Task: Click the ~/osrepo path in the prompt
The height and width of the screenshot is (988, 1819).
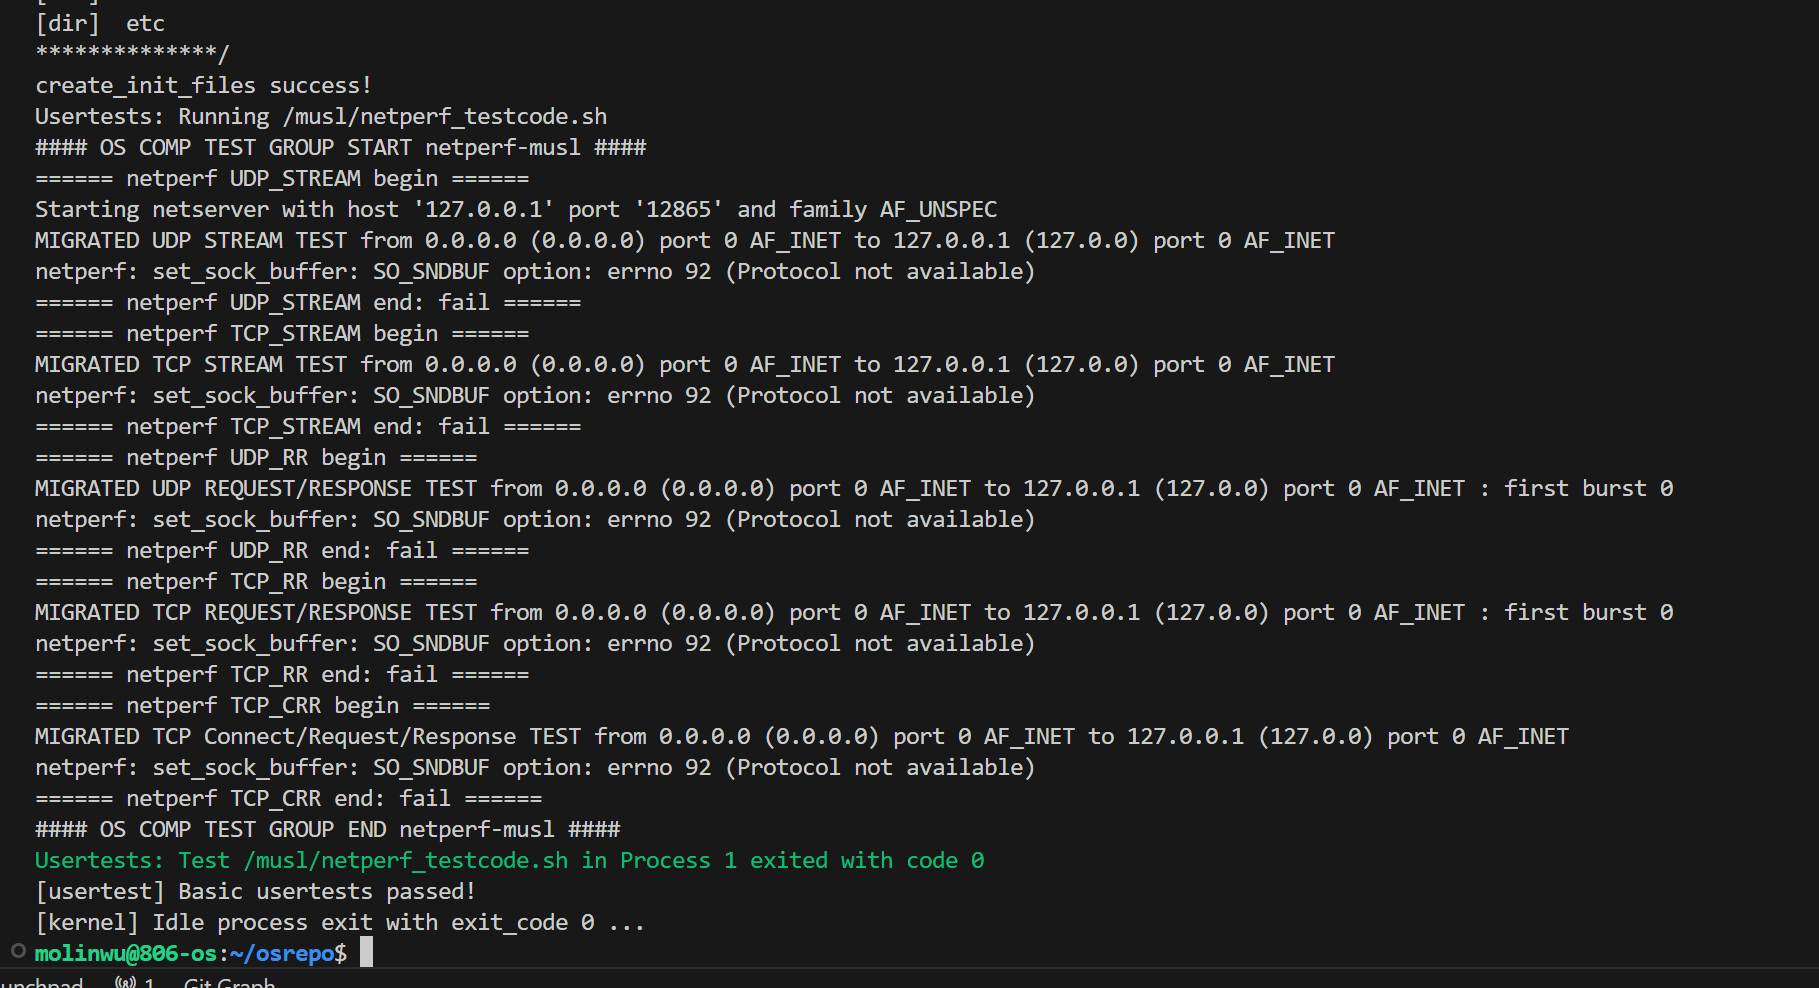Action: pyautogui.click(x=281, y=954)
